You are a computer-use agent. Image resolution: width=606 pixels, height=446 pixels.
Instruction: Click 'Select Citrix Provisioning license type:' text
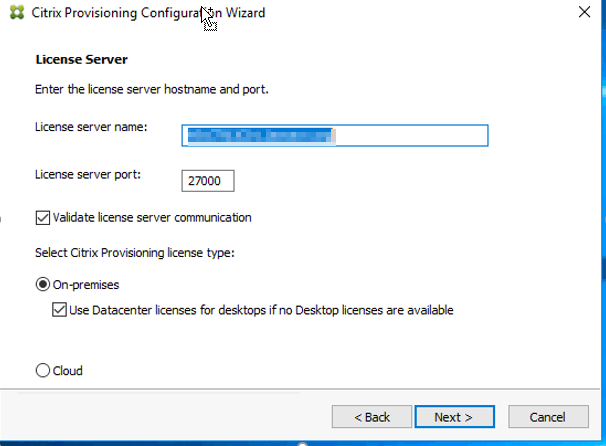[x=135, y=253]
